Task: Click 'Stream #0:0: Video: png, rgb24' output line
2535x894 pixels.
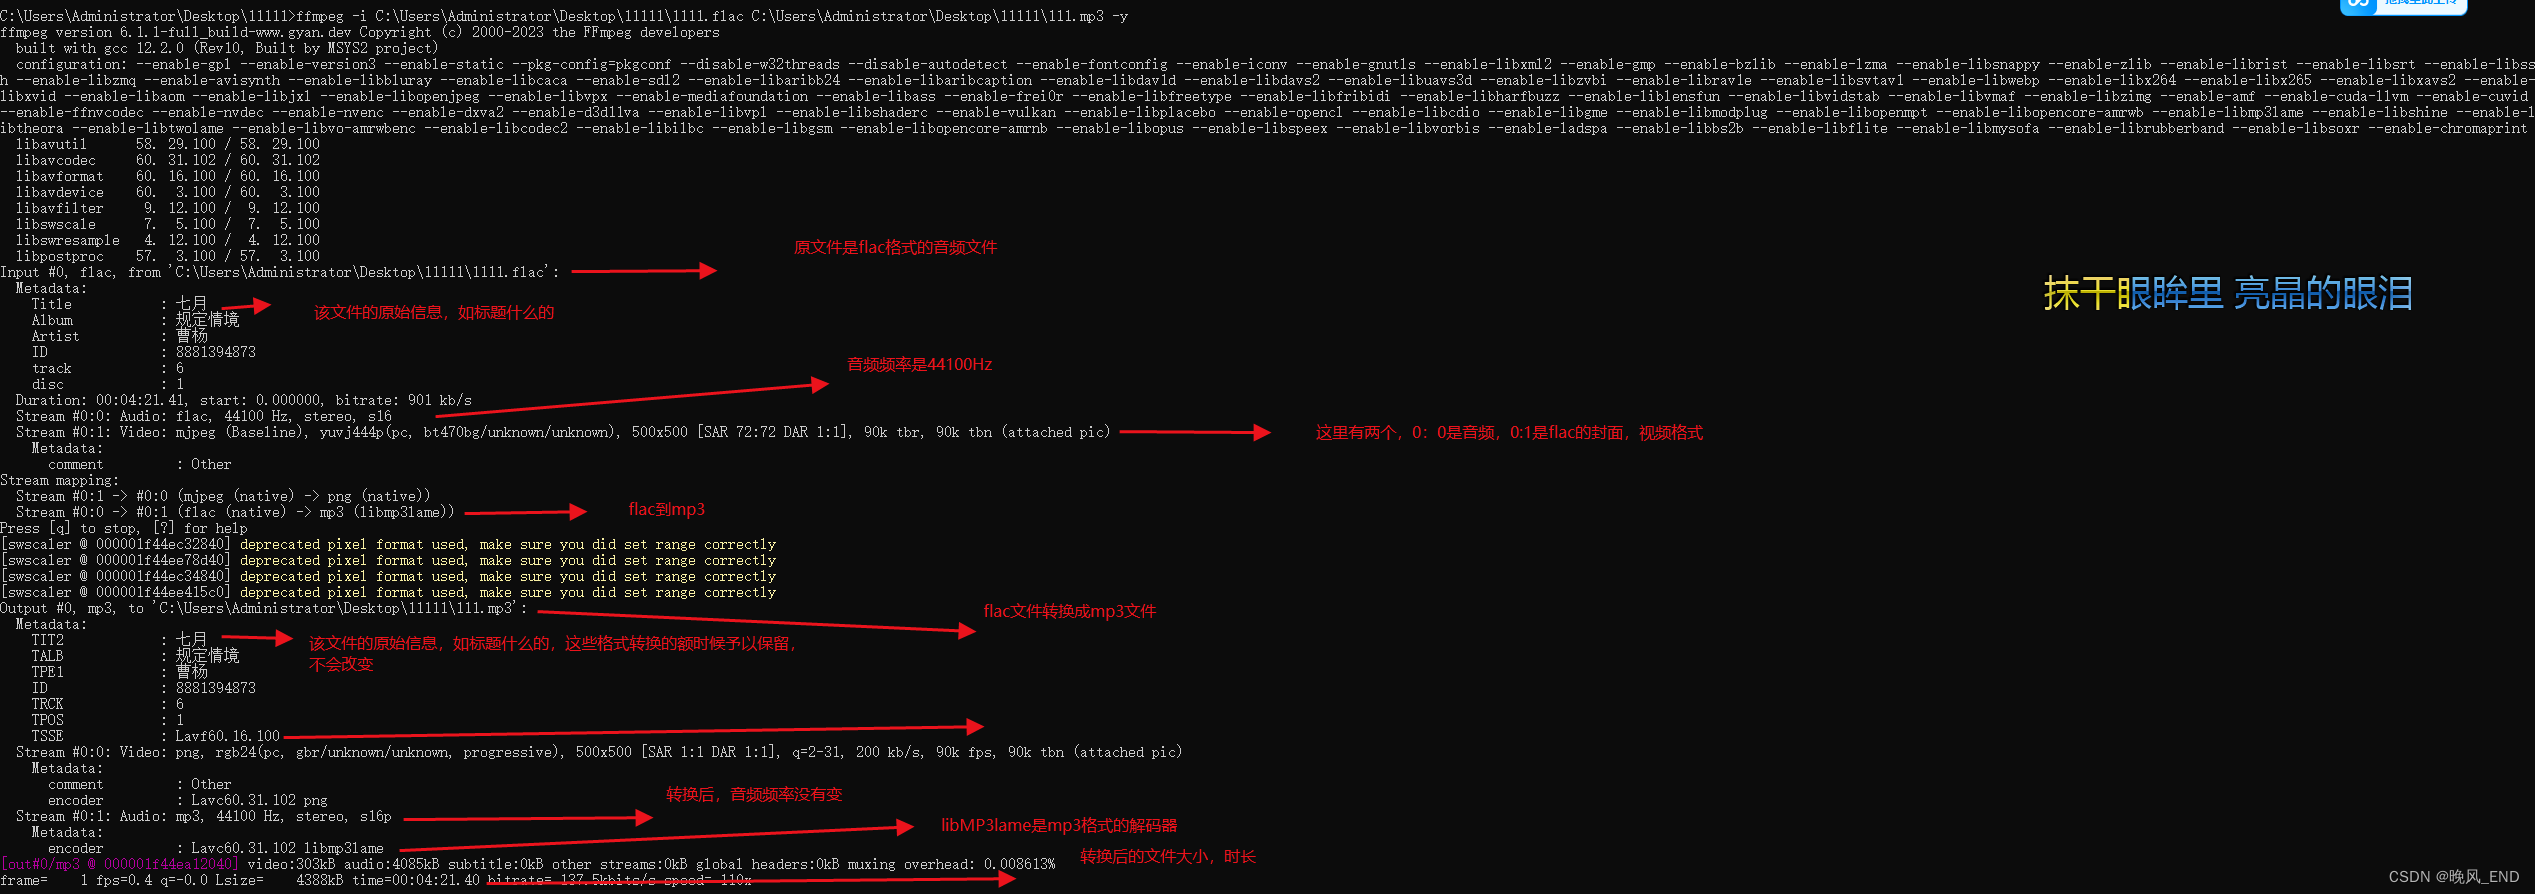Action: 599,752
